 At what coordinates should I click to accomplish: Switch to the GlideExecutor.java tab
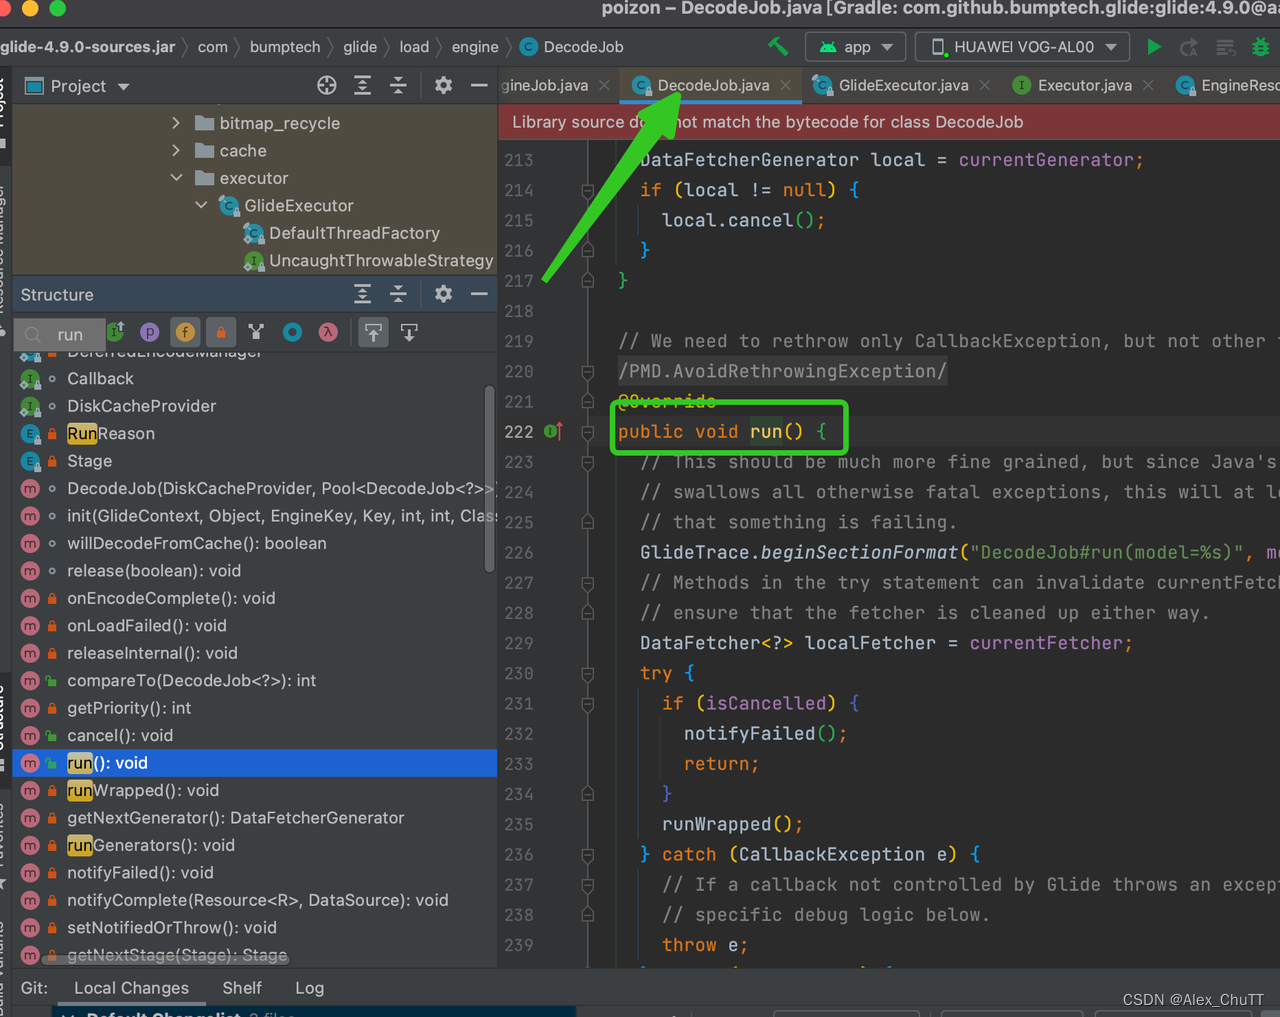click(x=903, y=85)
